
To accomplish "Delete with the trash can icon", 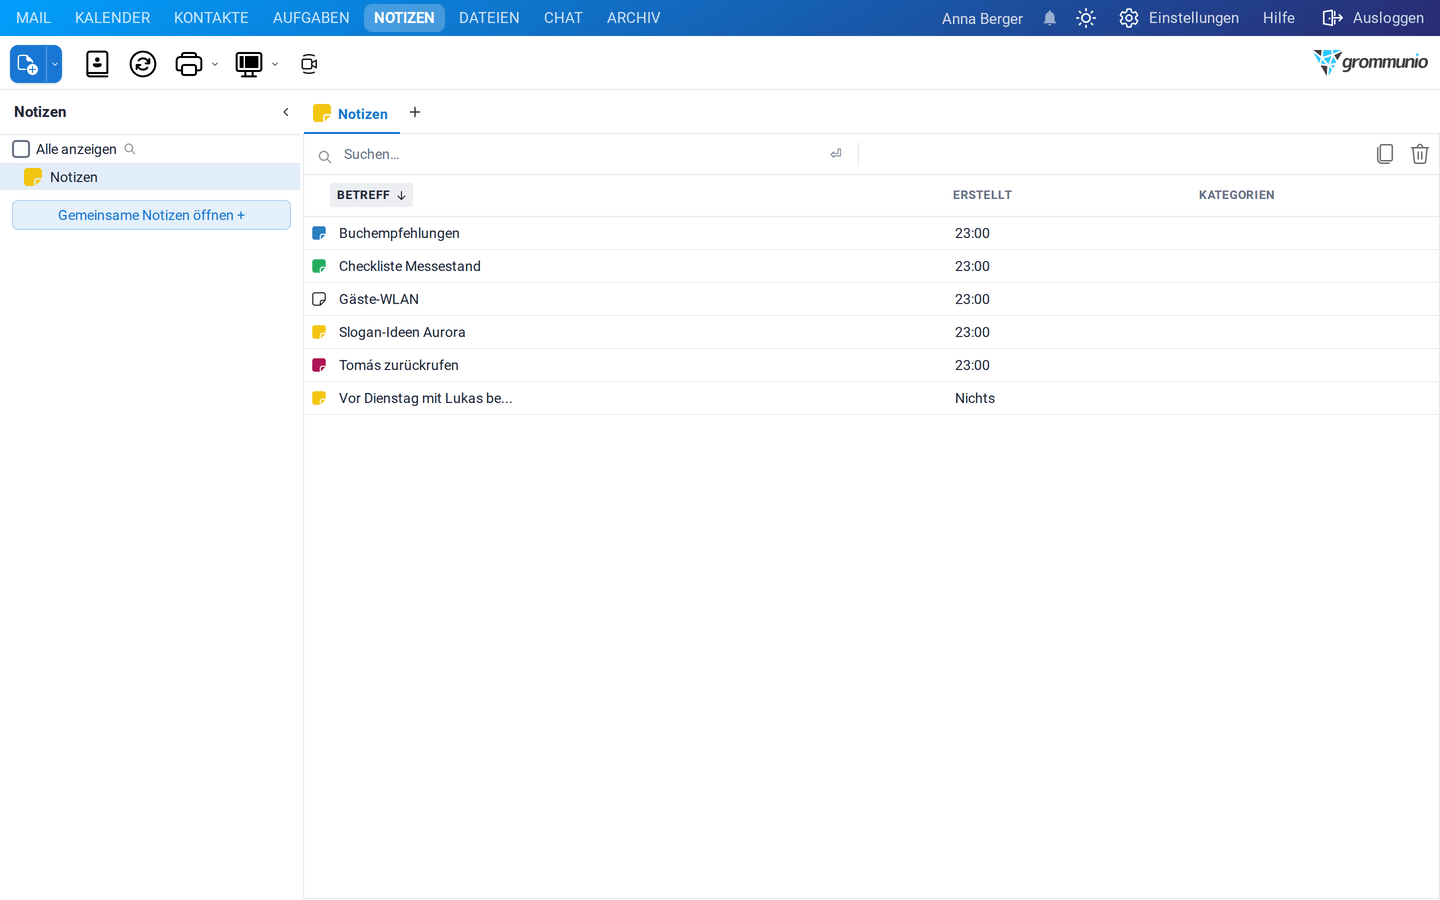I will tap(1420, 154).
